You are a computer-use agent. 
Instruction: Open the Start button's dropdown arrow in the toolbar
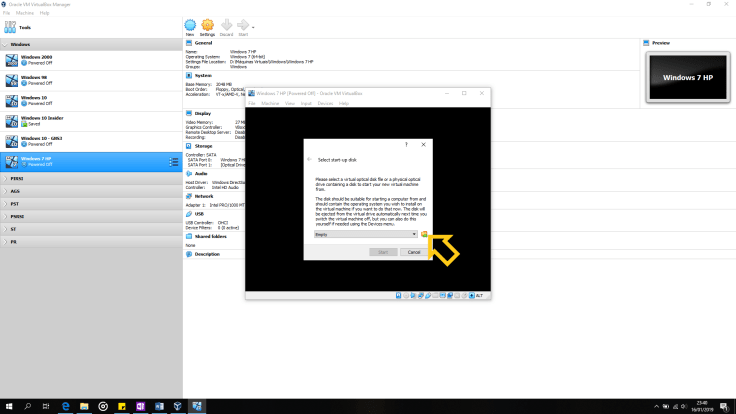[254, 27]
